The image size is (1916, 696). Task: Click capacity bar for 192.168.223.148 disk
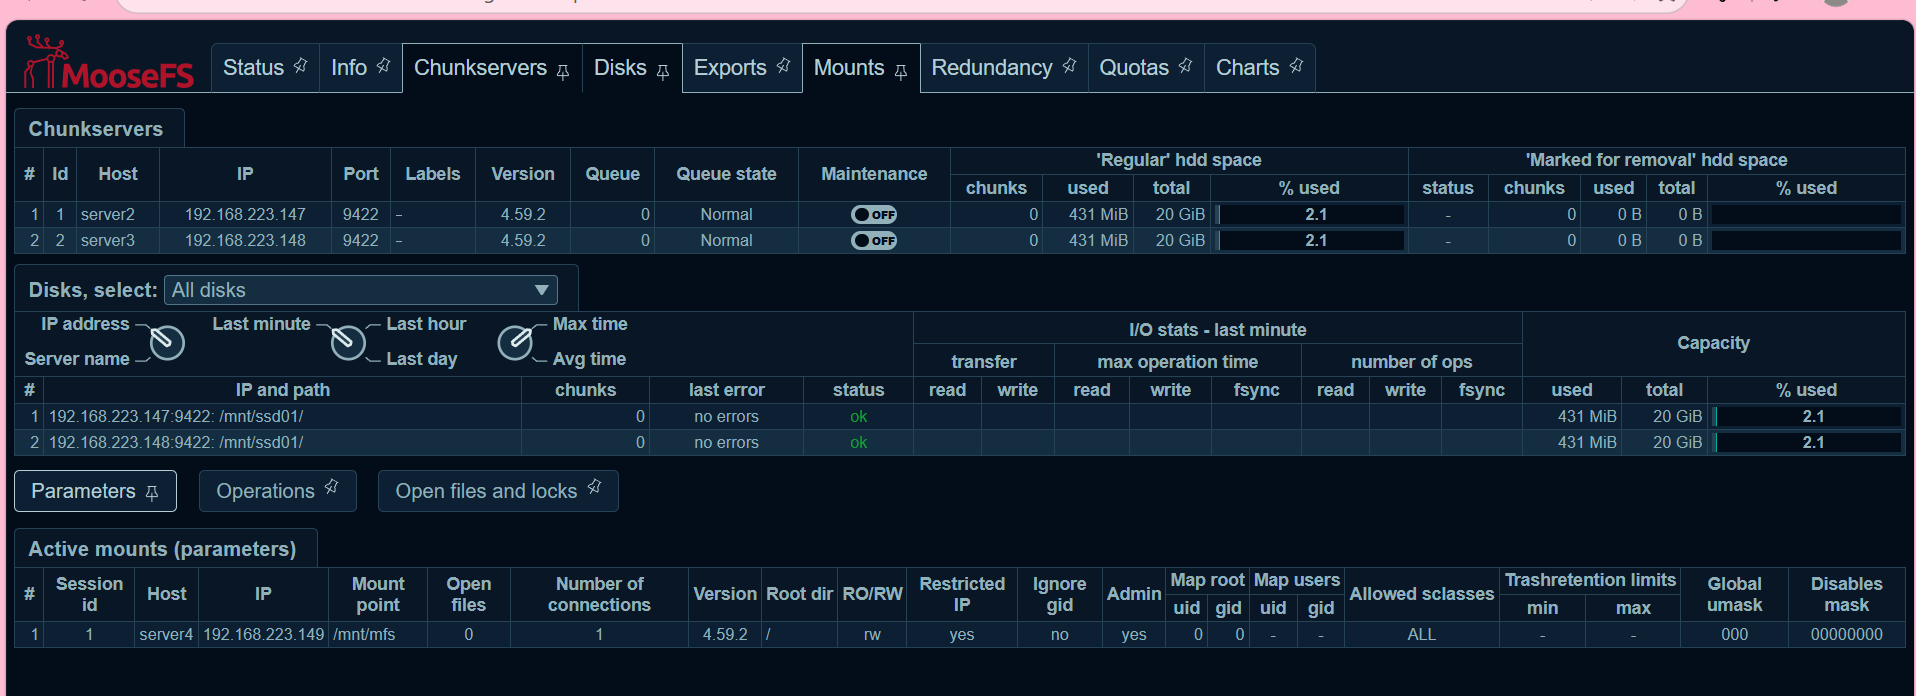click(1807, 443)
